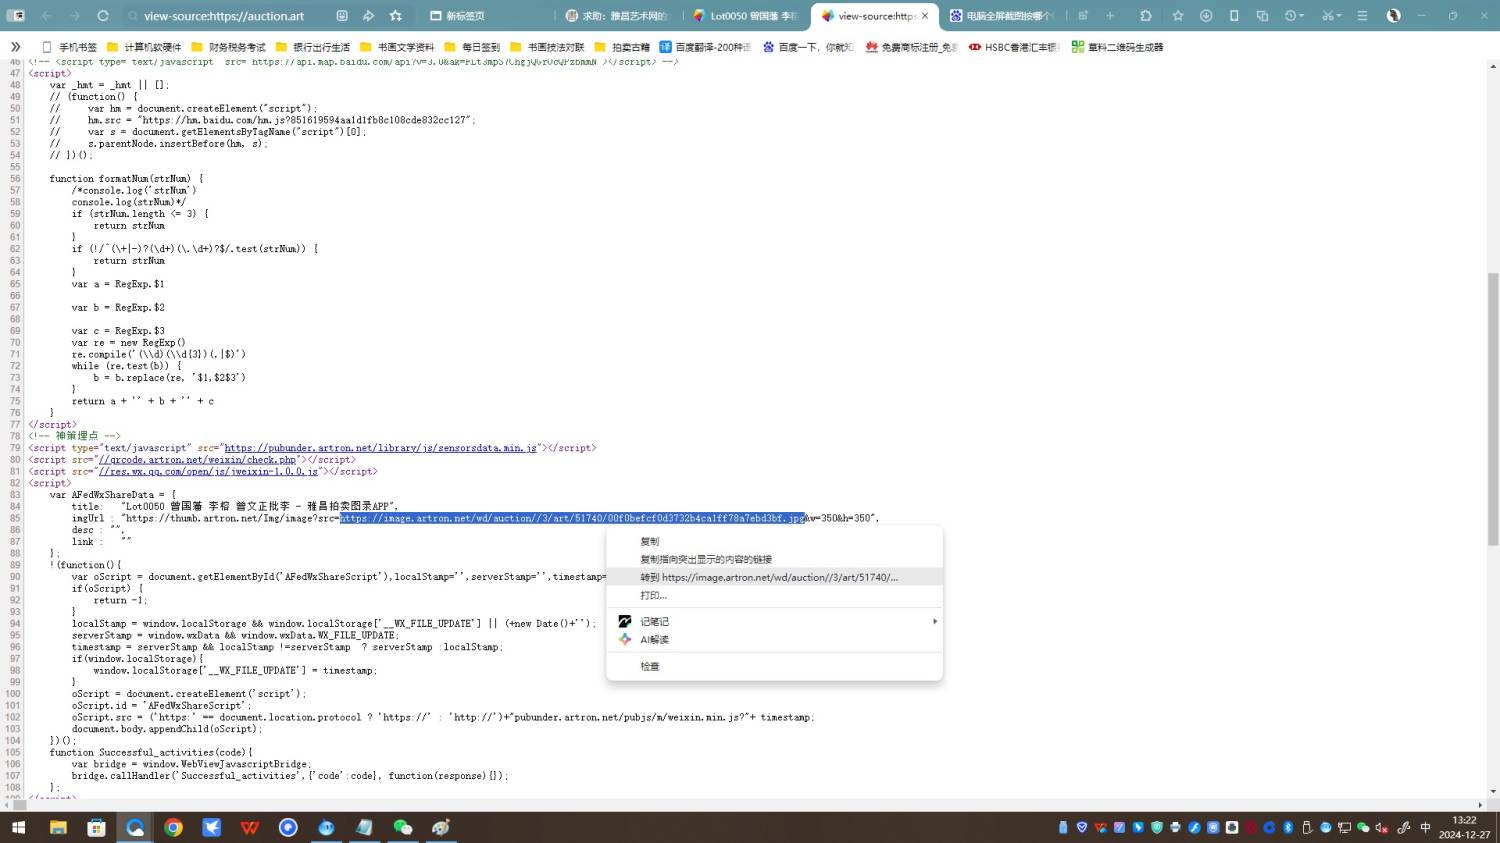The image size is (1500, 843).
Task: Open WeChat from the taskbar
Action: coord(403,827)
